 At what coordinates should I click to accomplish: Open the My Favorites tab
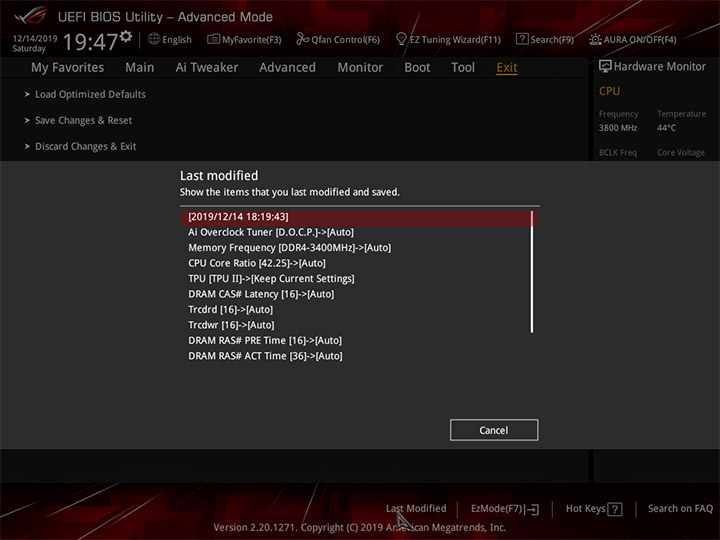pos(68,68)
